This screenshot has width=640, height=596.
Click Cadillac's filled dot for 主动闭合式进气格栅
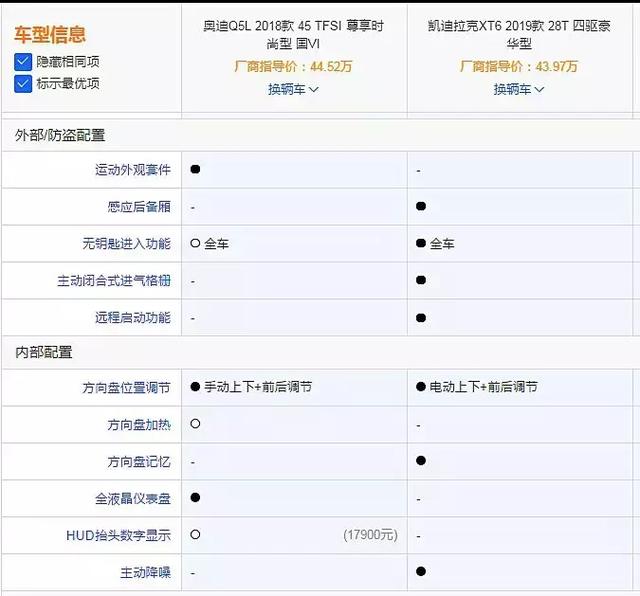tap(421, 280)
